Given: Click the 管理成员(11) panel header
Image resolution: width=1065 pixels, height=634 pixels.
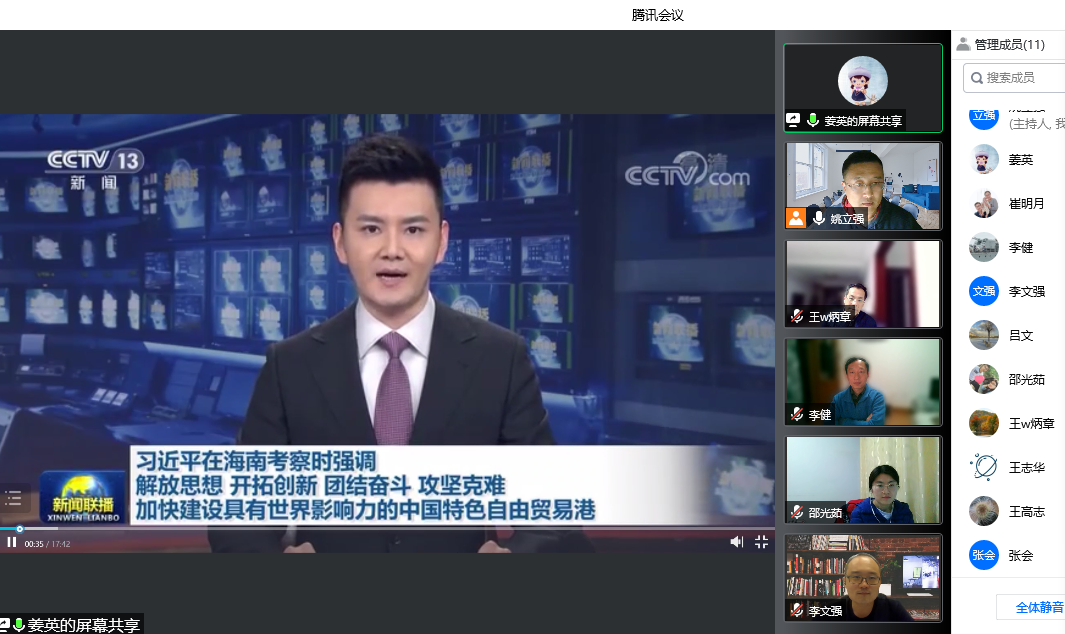Looking at the screenshot, I should [x=1008, y=44].
